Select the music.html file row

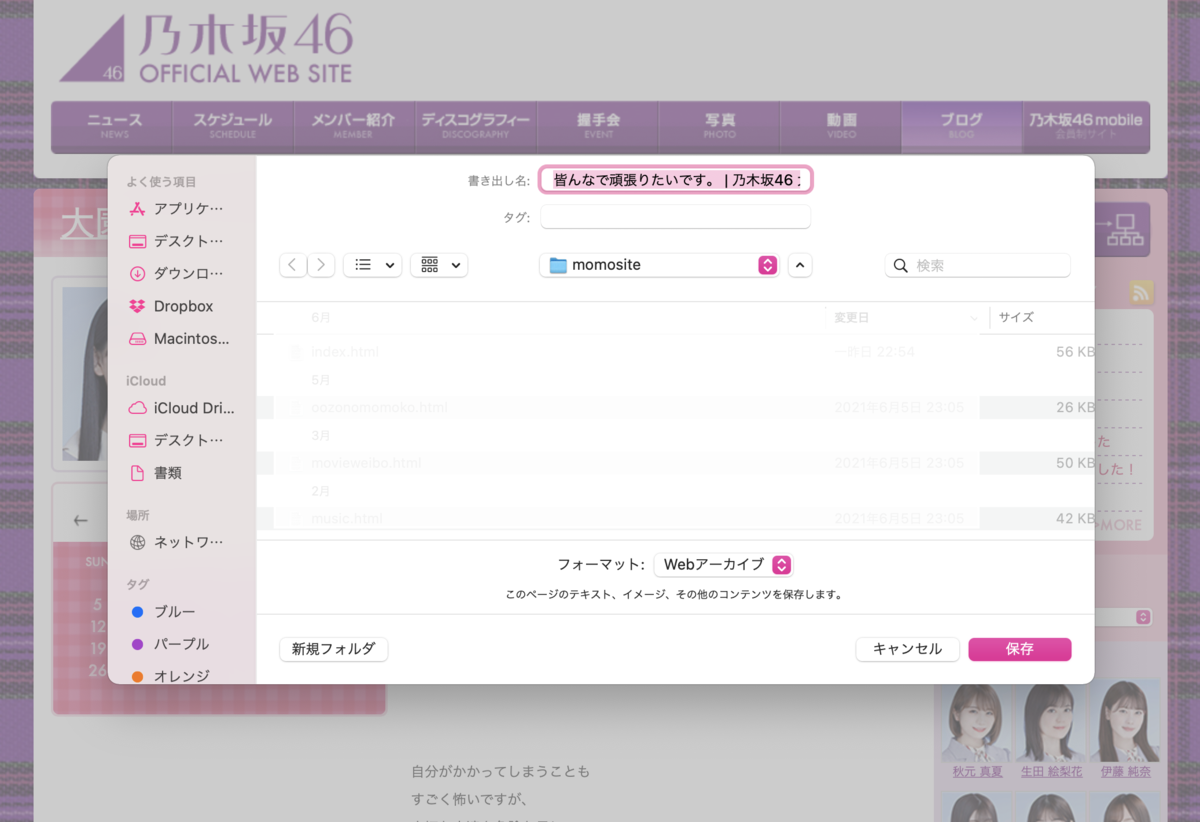click(675, 518)
